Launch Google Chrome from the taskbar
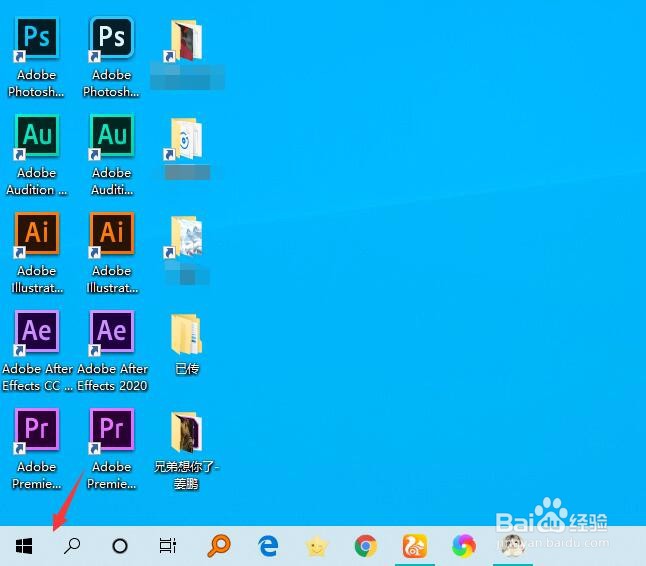Image resolution: width=646 pixels, height=566 pixels. click(x=365, y=546)
